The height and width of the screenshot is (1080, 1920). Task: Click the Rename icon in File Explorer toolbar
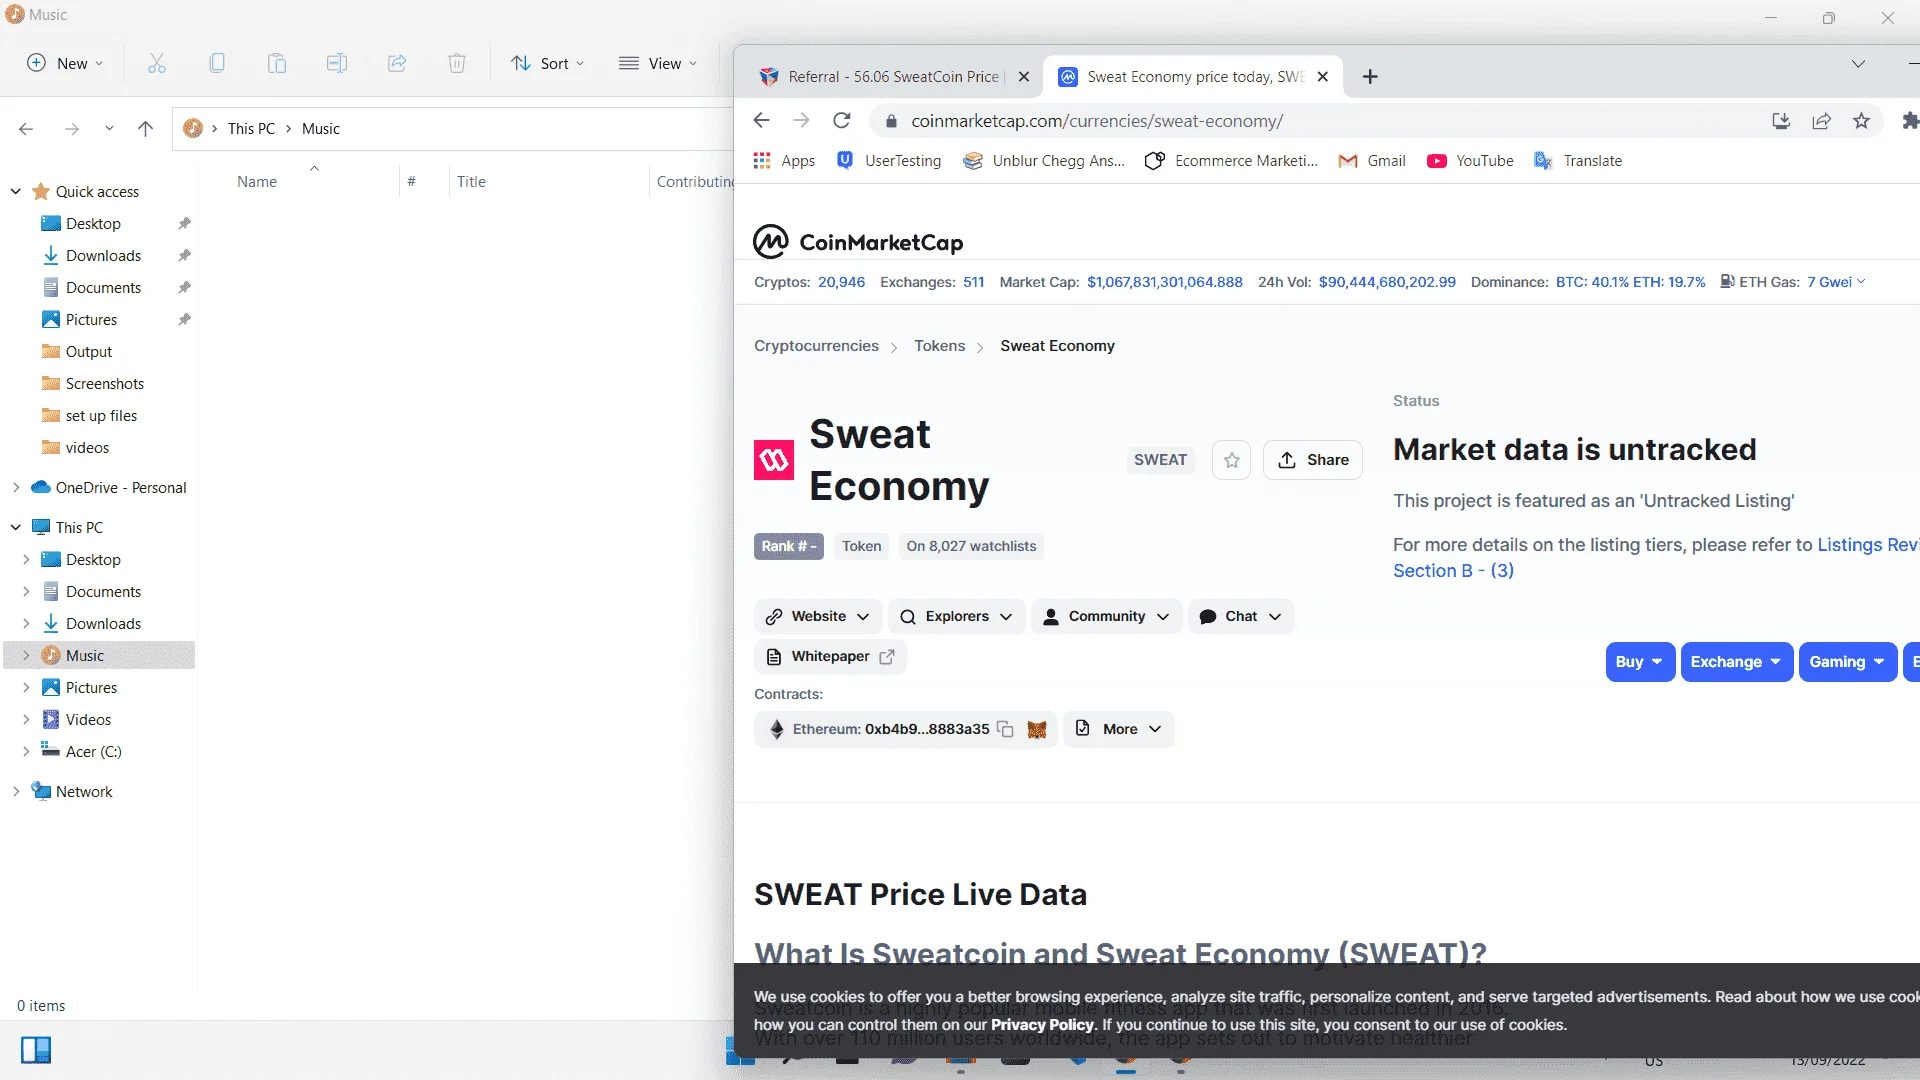(x=337, y=63)
